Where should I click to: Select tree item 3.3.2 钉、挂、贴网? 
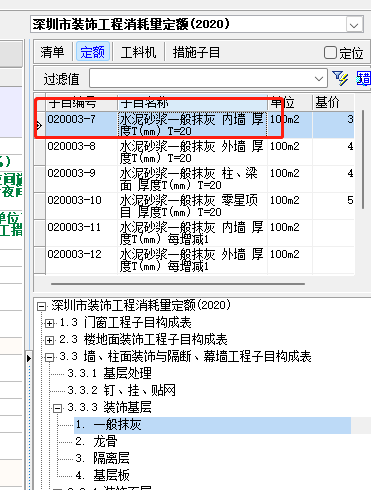(122, 390)
